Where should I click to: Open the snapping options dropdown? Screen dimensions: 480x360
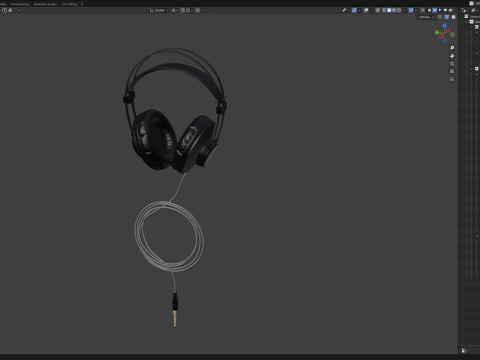[190, 10]
